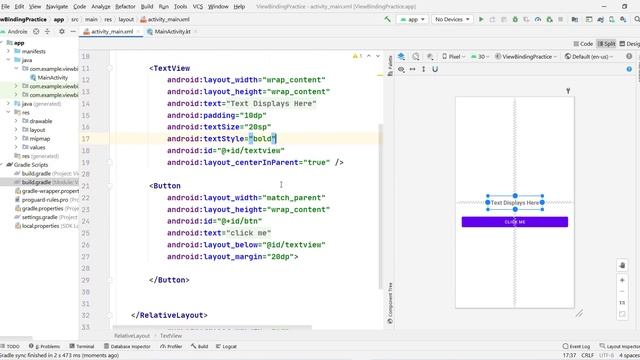
Task: Expand the manifests folder
Action: (8, 51)
